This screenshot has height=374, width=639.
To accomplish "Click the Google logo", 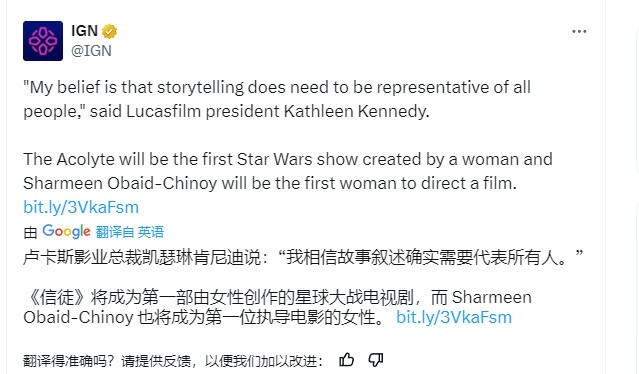I will pyautogui.click(x=66, y=231).
